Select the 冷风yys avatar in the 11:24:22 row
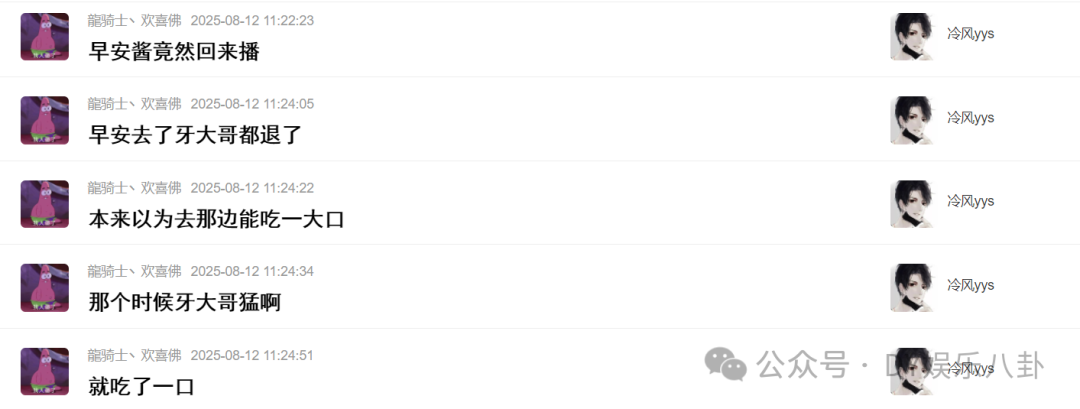Screen dimensions: 1080x409 coord(912,204)
